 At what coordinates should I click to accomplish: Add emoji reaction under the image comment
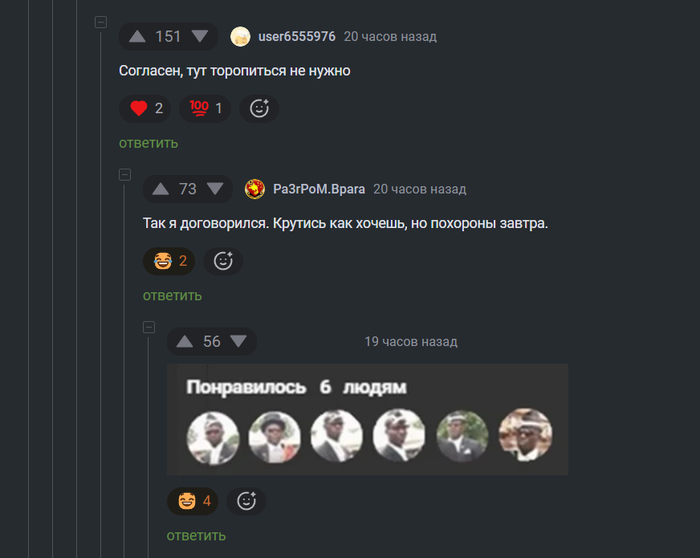click(x=246, y=501)
